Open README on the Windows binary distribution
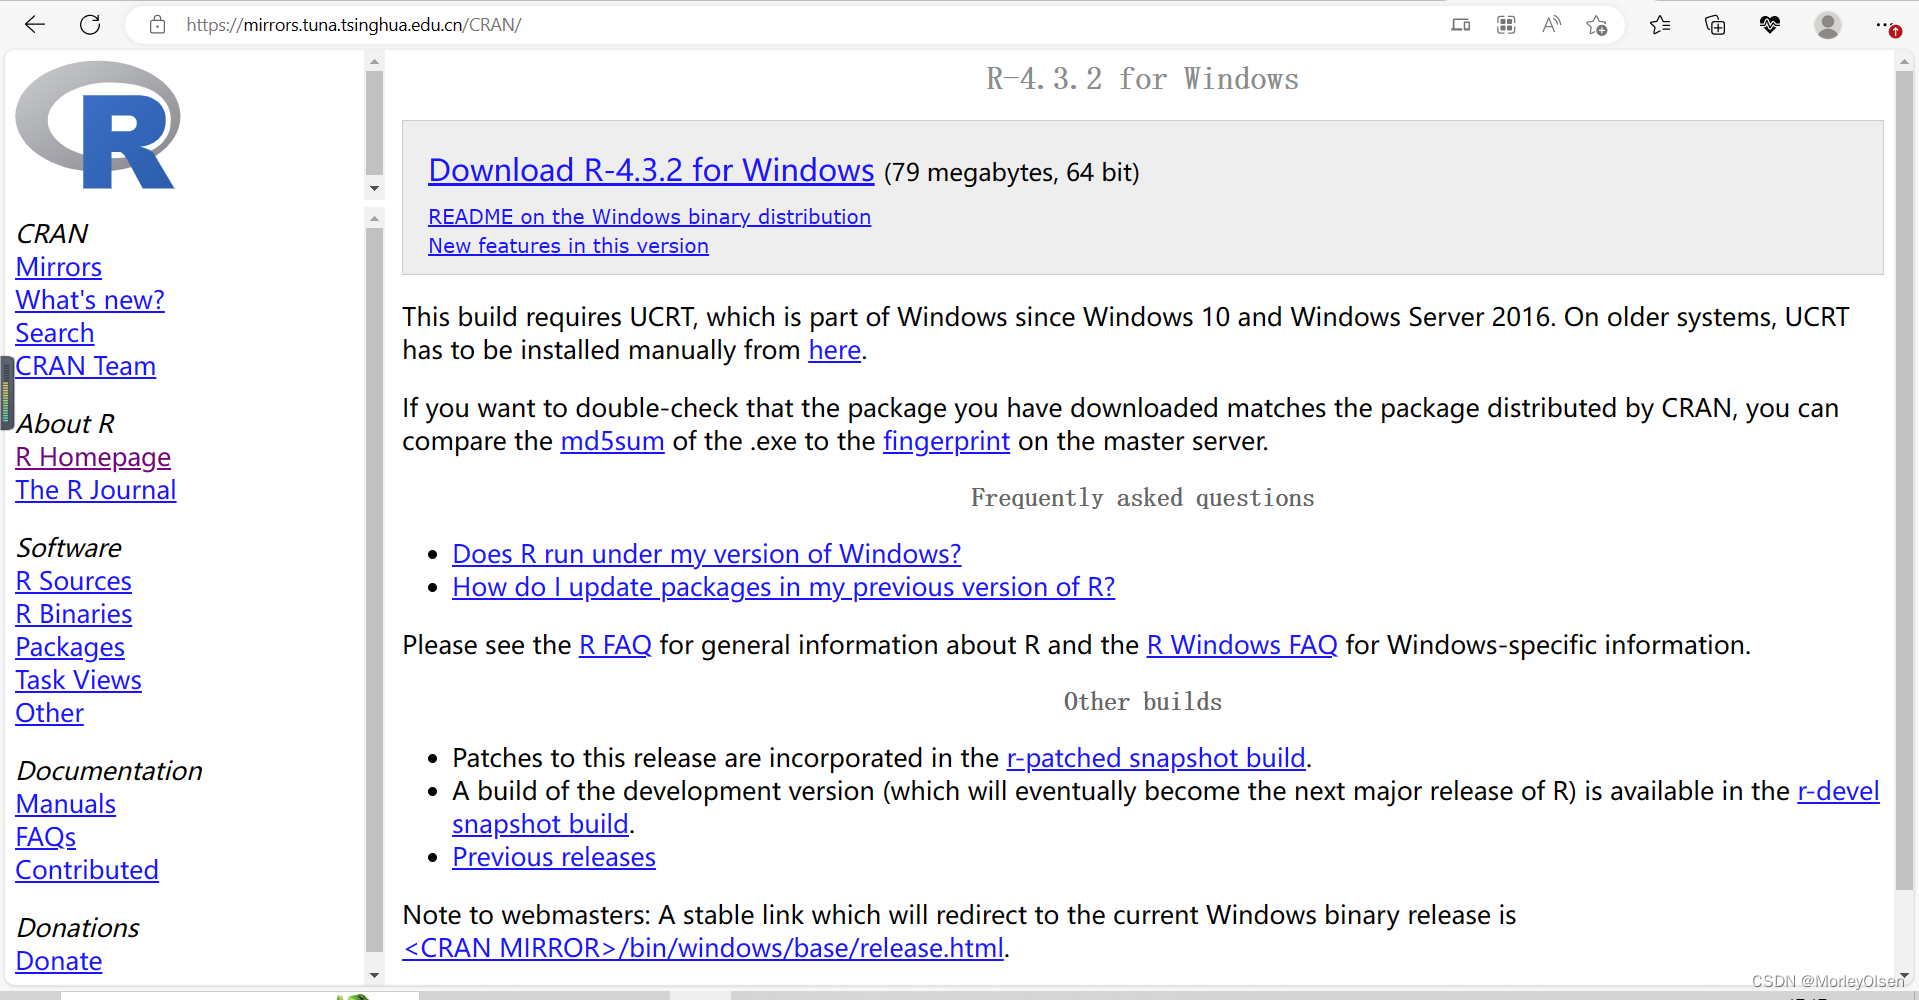Image resolution: width=1919 pixels, height=1000 pixels. [649, 217]
